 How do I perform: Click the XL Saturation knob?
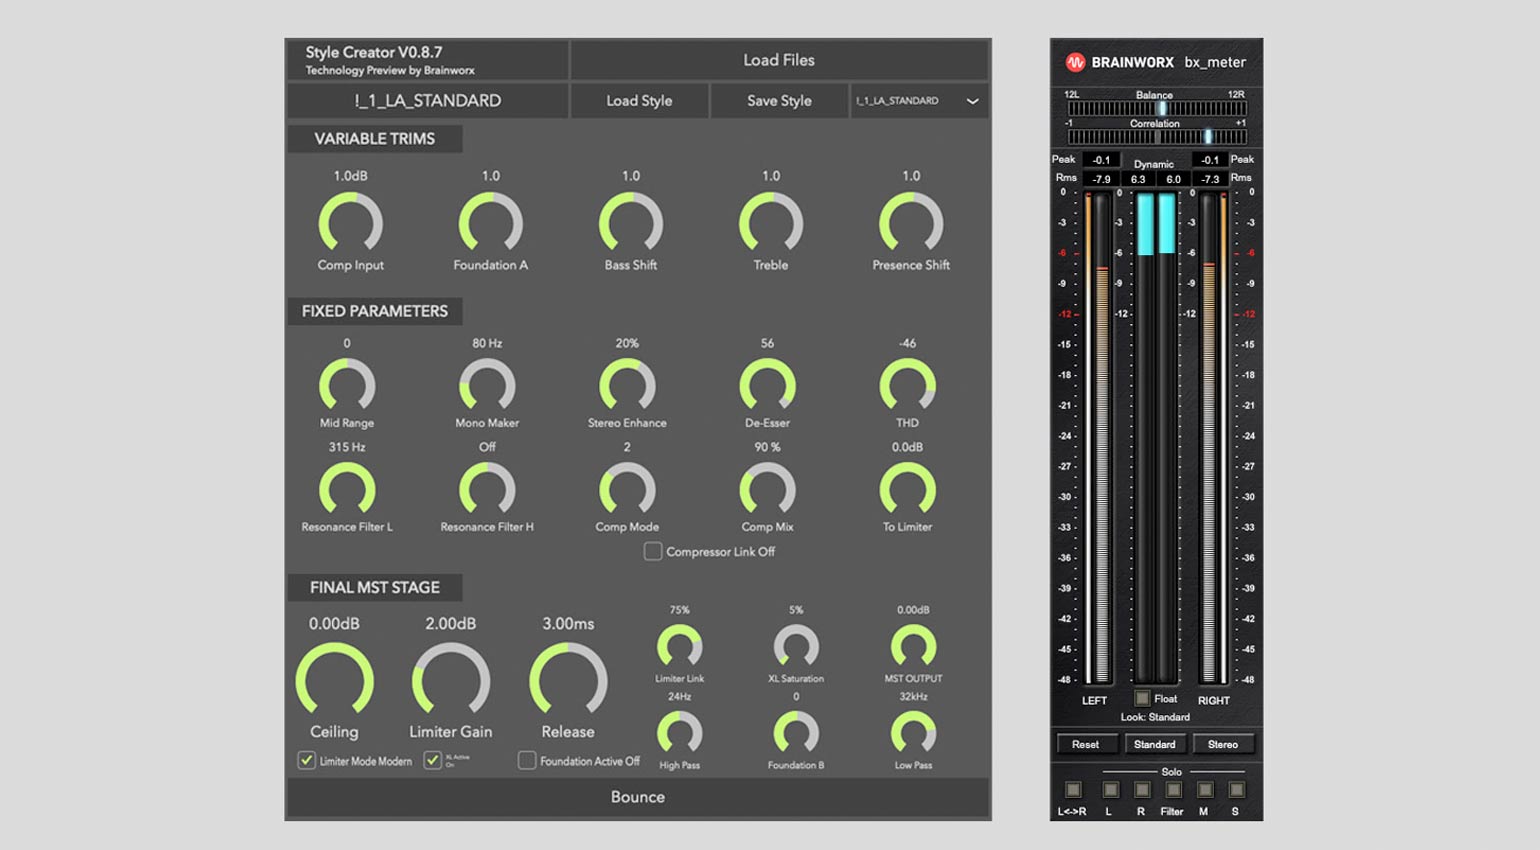coord(796,647)
